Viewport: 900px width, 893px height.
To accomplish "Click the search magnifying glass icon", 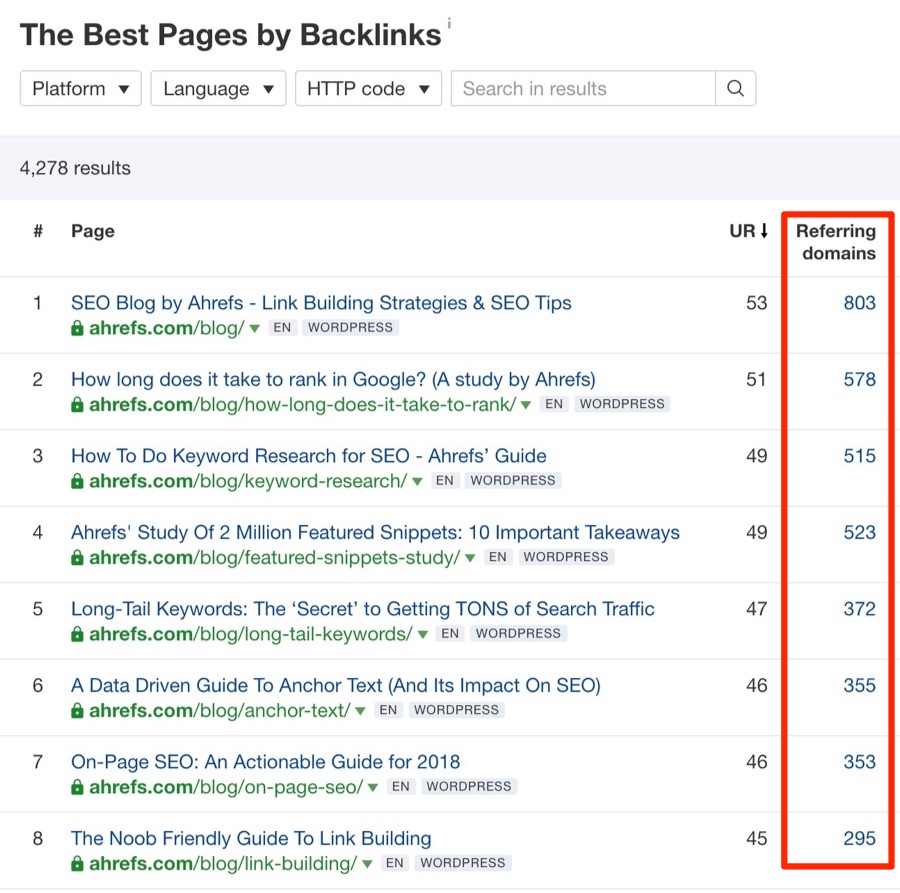I will pos(735,88).
